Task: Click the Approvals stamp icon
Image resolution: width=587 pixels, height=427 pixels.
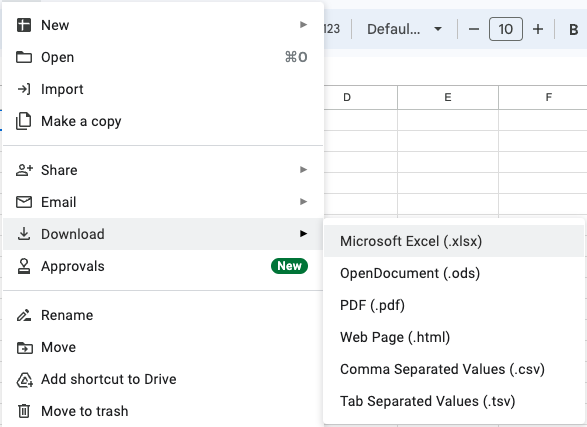Action: [24, 266]
